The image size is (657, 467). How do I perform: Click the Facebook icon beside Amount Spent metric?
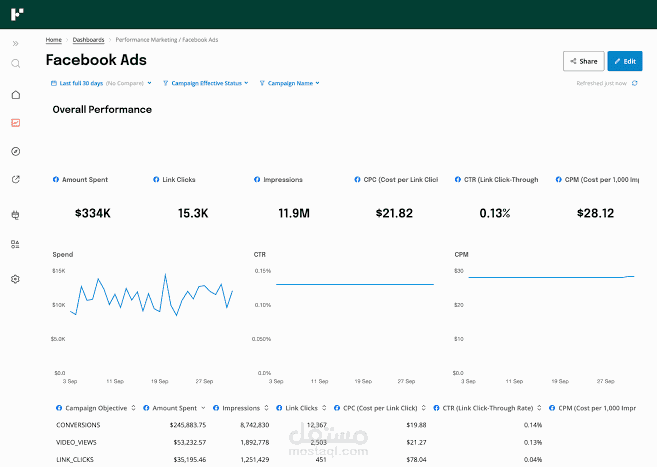point(56,179)
